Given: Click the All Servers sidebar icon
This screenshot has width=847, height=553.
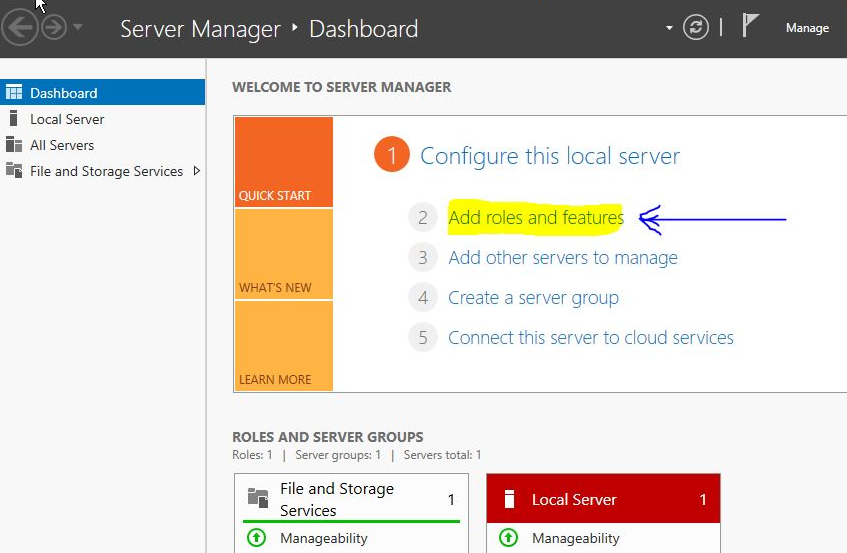Looking at the screenshot, I should pos(14,145).
